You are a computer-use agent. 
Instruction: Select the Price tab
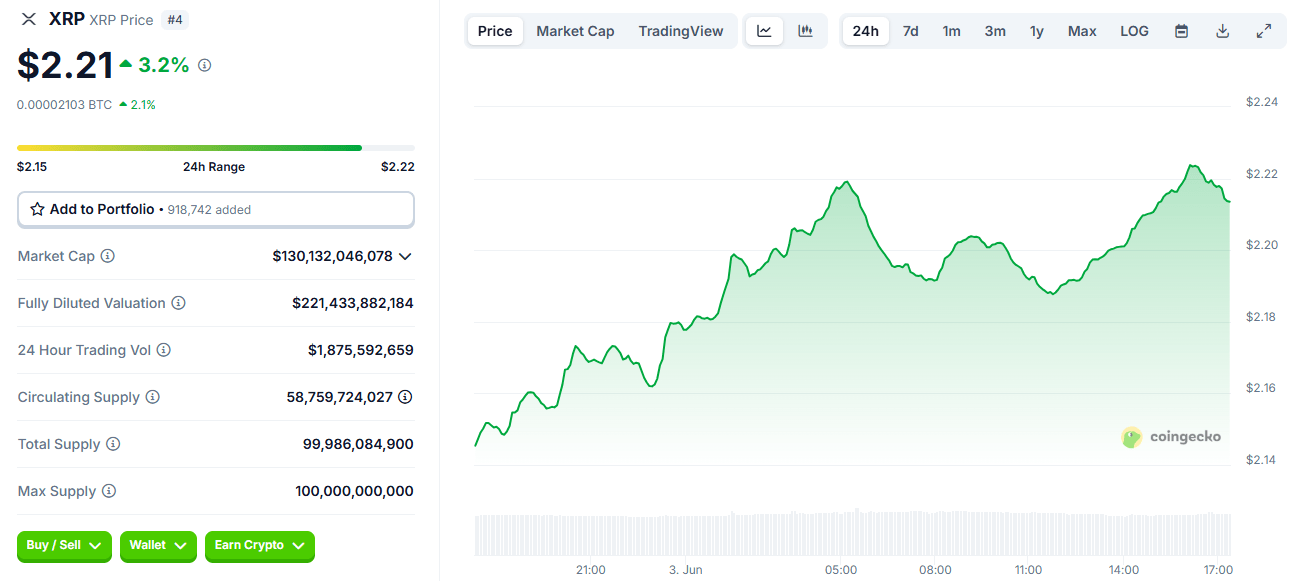[x=495, y=31]
